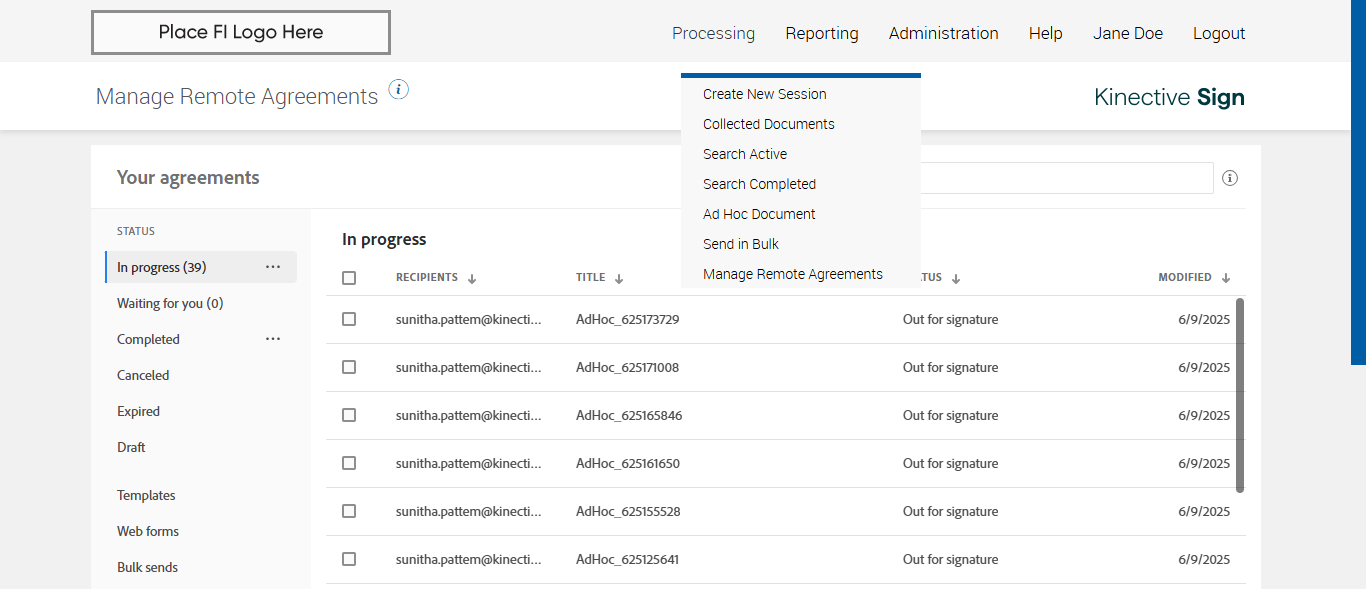Select the AdHoc_625165846 row checkbox
1366x589 pixels.
(x=349, y=415)
